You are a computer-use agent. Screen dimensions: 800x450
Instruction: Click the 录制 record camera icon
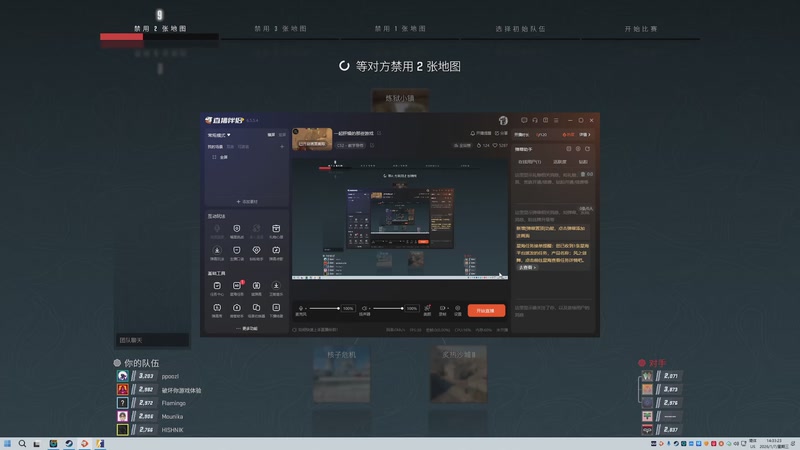(442, 308)
